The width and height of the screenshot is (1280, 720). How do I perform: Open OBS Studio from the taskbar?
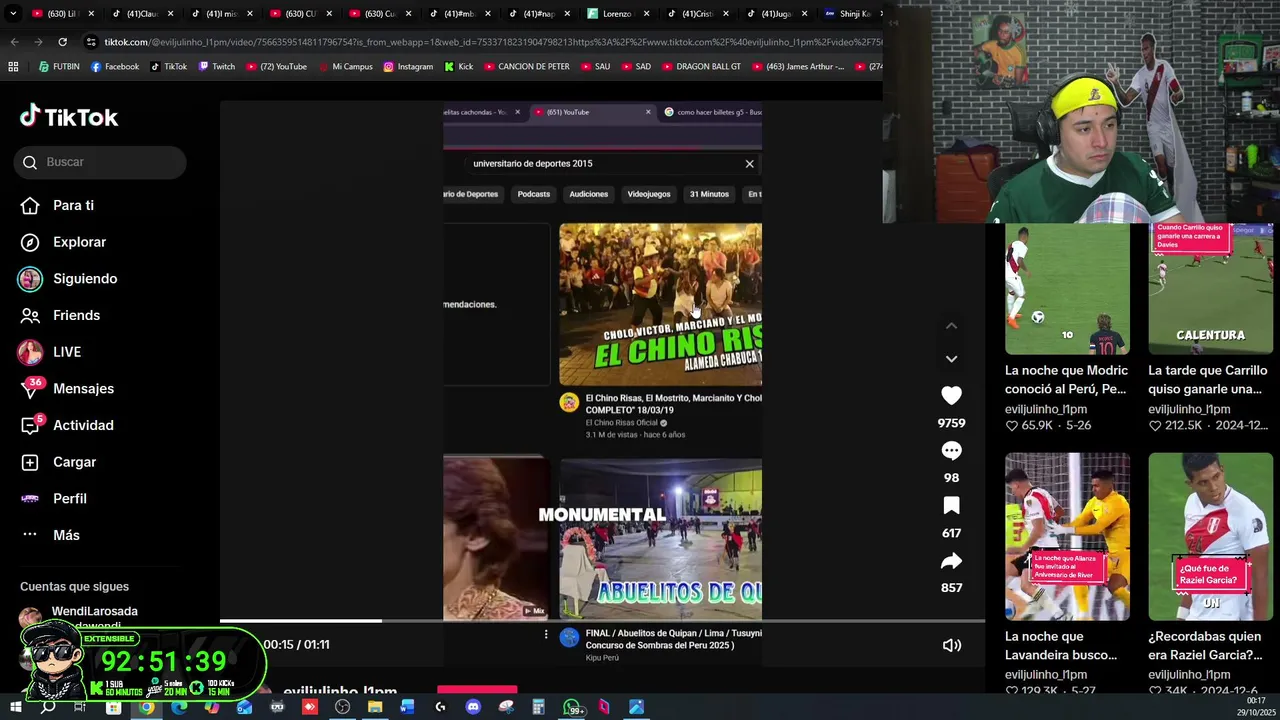tap(342, 707)
